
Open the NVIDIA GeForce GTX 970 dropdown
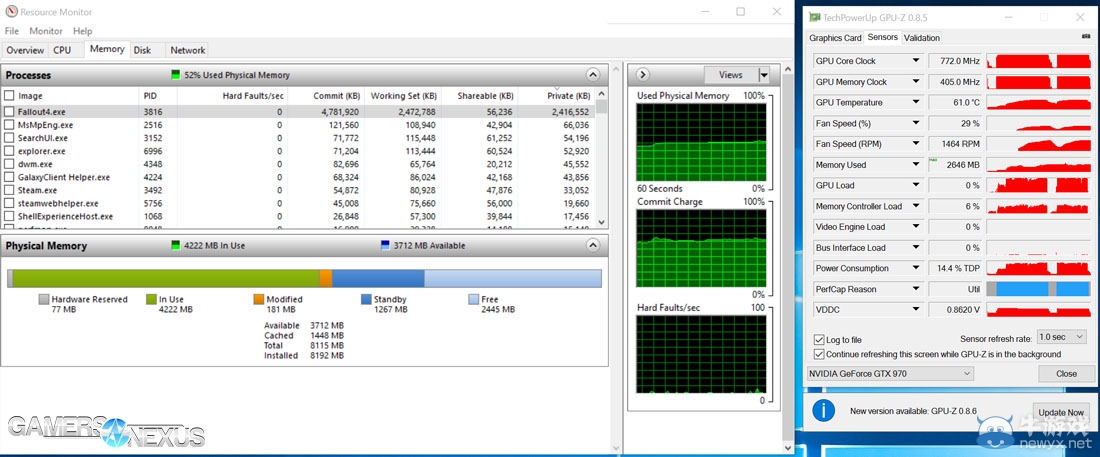tap(890, 373)
